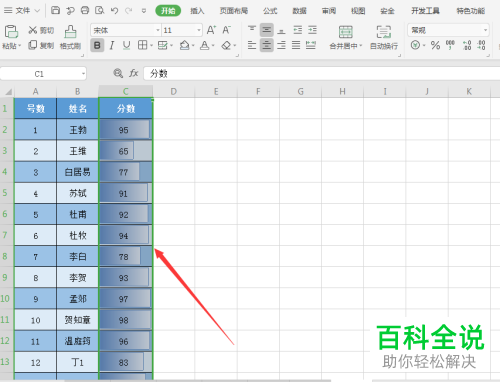Expand the Paste (粘贴) dropdown arrow
The height and width of the screenshot is (382, 500).
point(19,46)
